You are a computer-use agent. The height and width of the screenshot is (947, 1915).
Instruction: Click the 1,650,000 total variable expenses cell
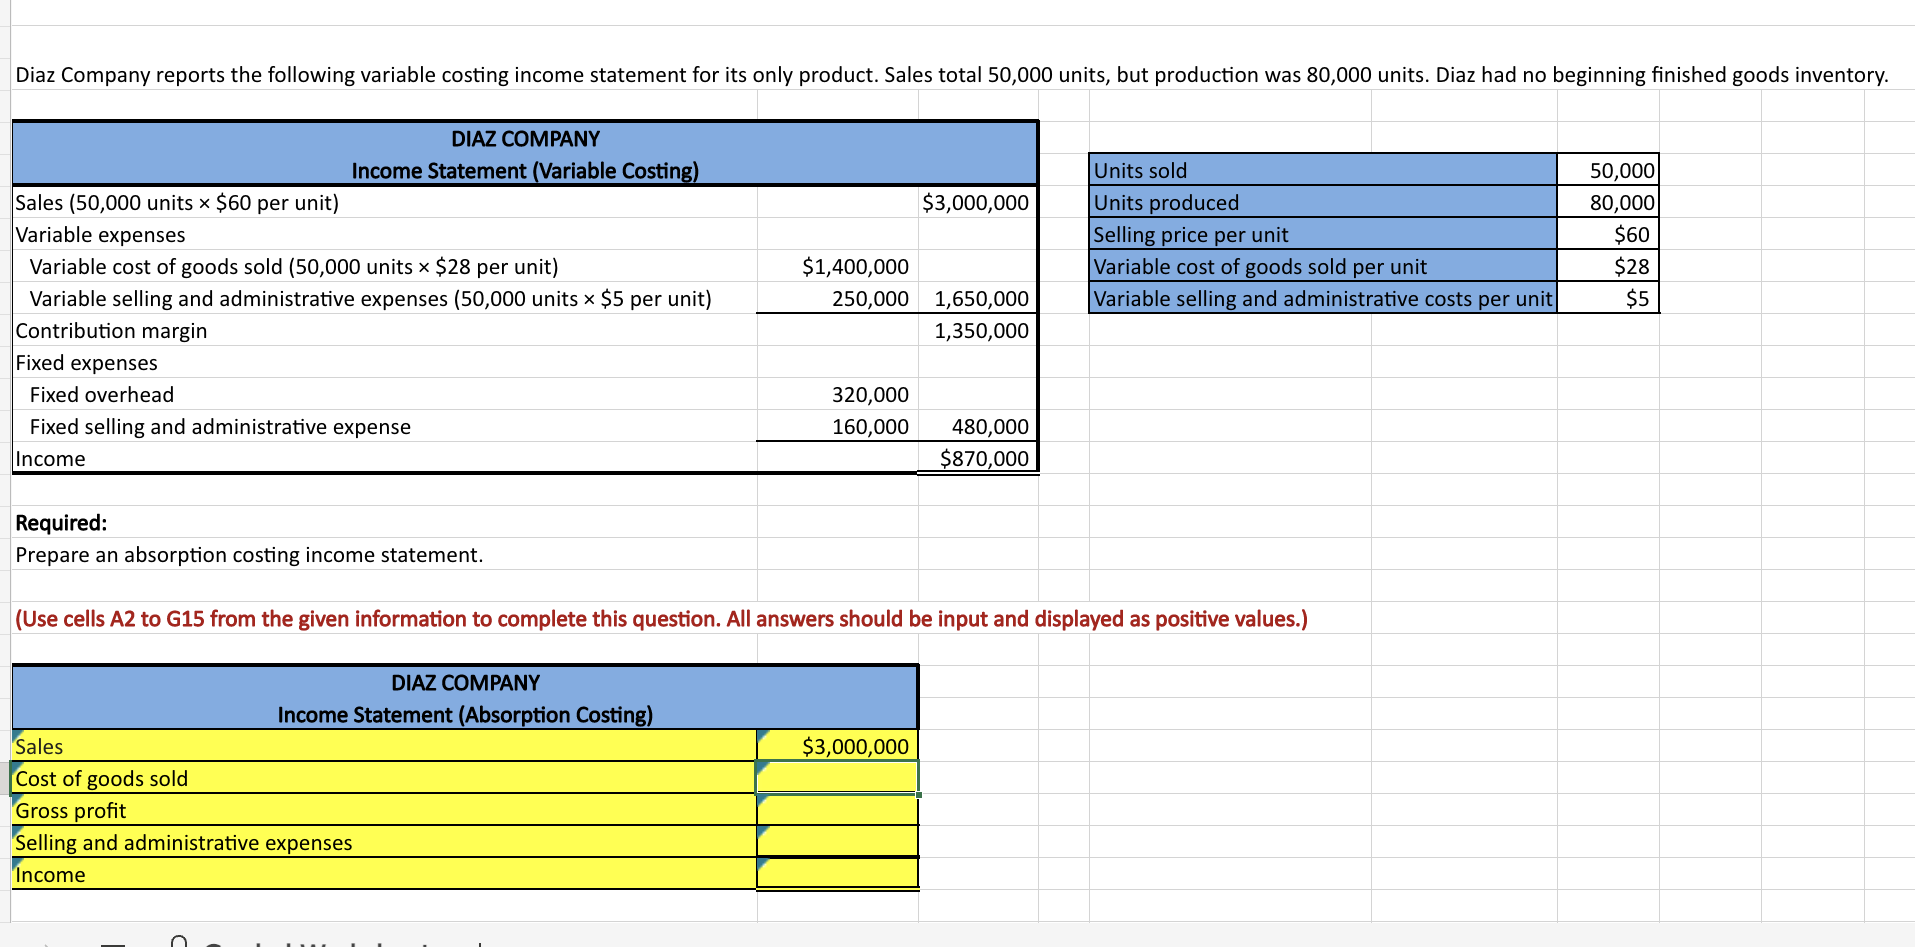tap(980, 299)
